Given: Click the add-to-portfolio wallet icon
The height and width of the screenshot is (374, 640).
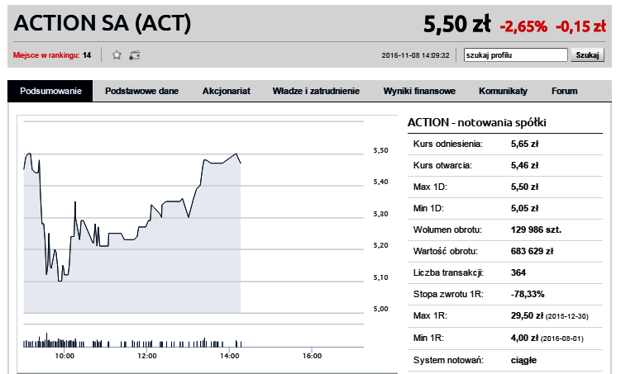Looking at the screenshot, I should (x=134, y=55).
